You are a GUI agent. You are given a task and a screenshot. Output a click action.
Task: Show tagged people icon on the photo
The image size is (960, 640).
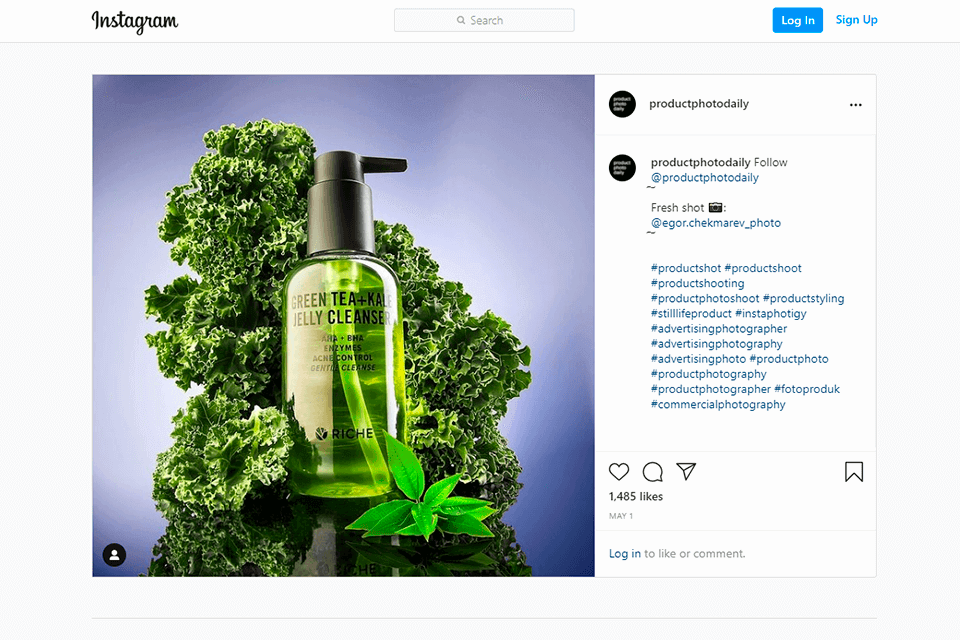tap(114, 555)
